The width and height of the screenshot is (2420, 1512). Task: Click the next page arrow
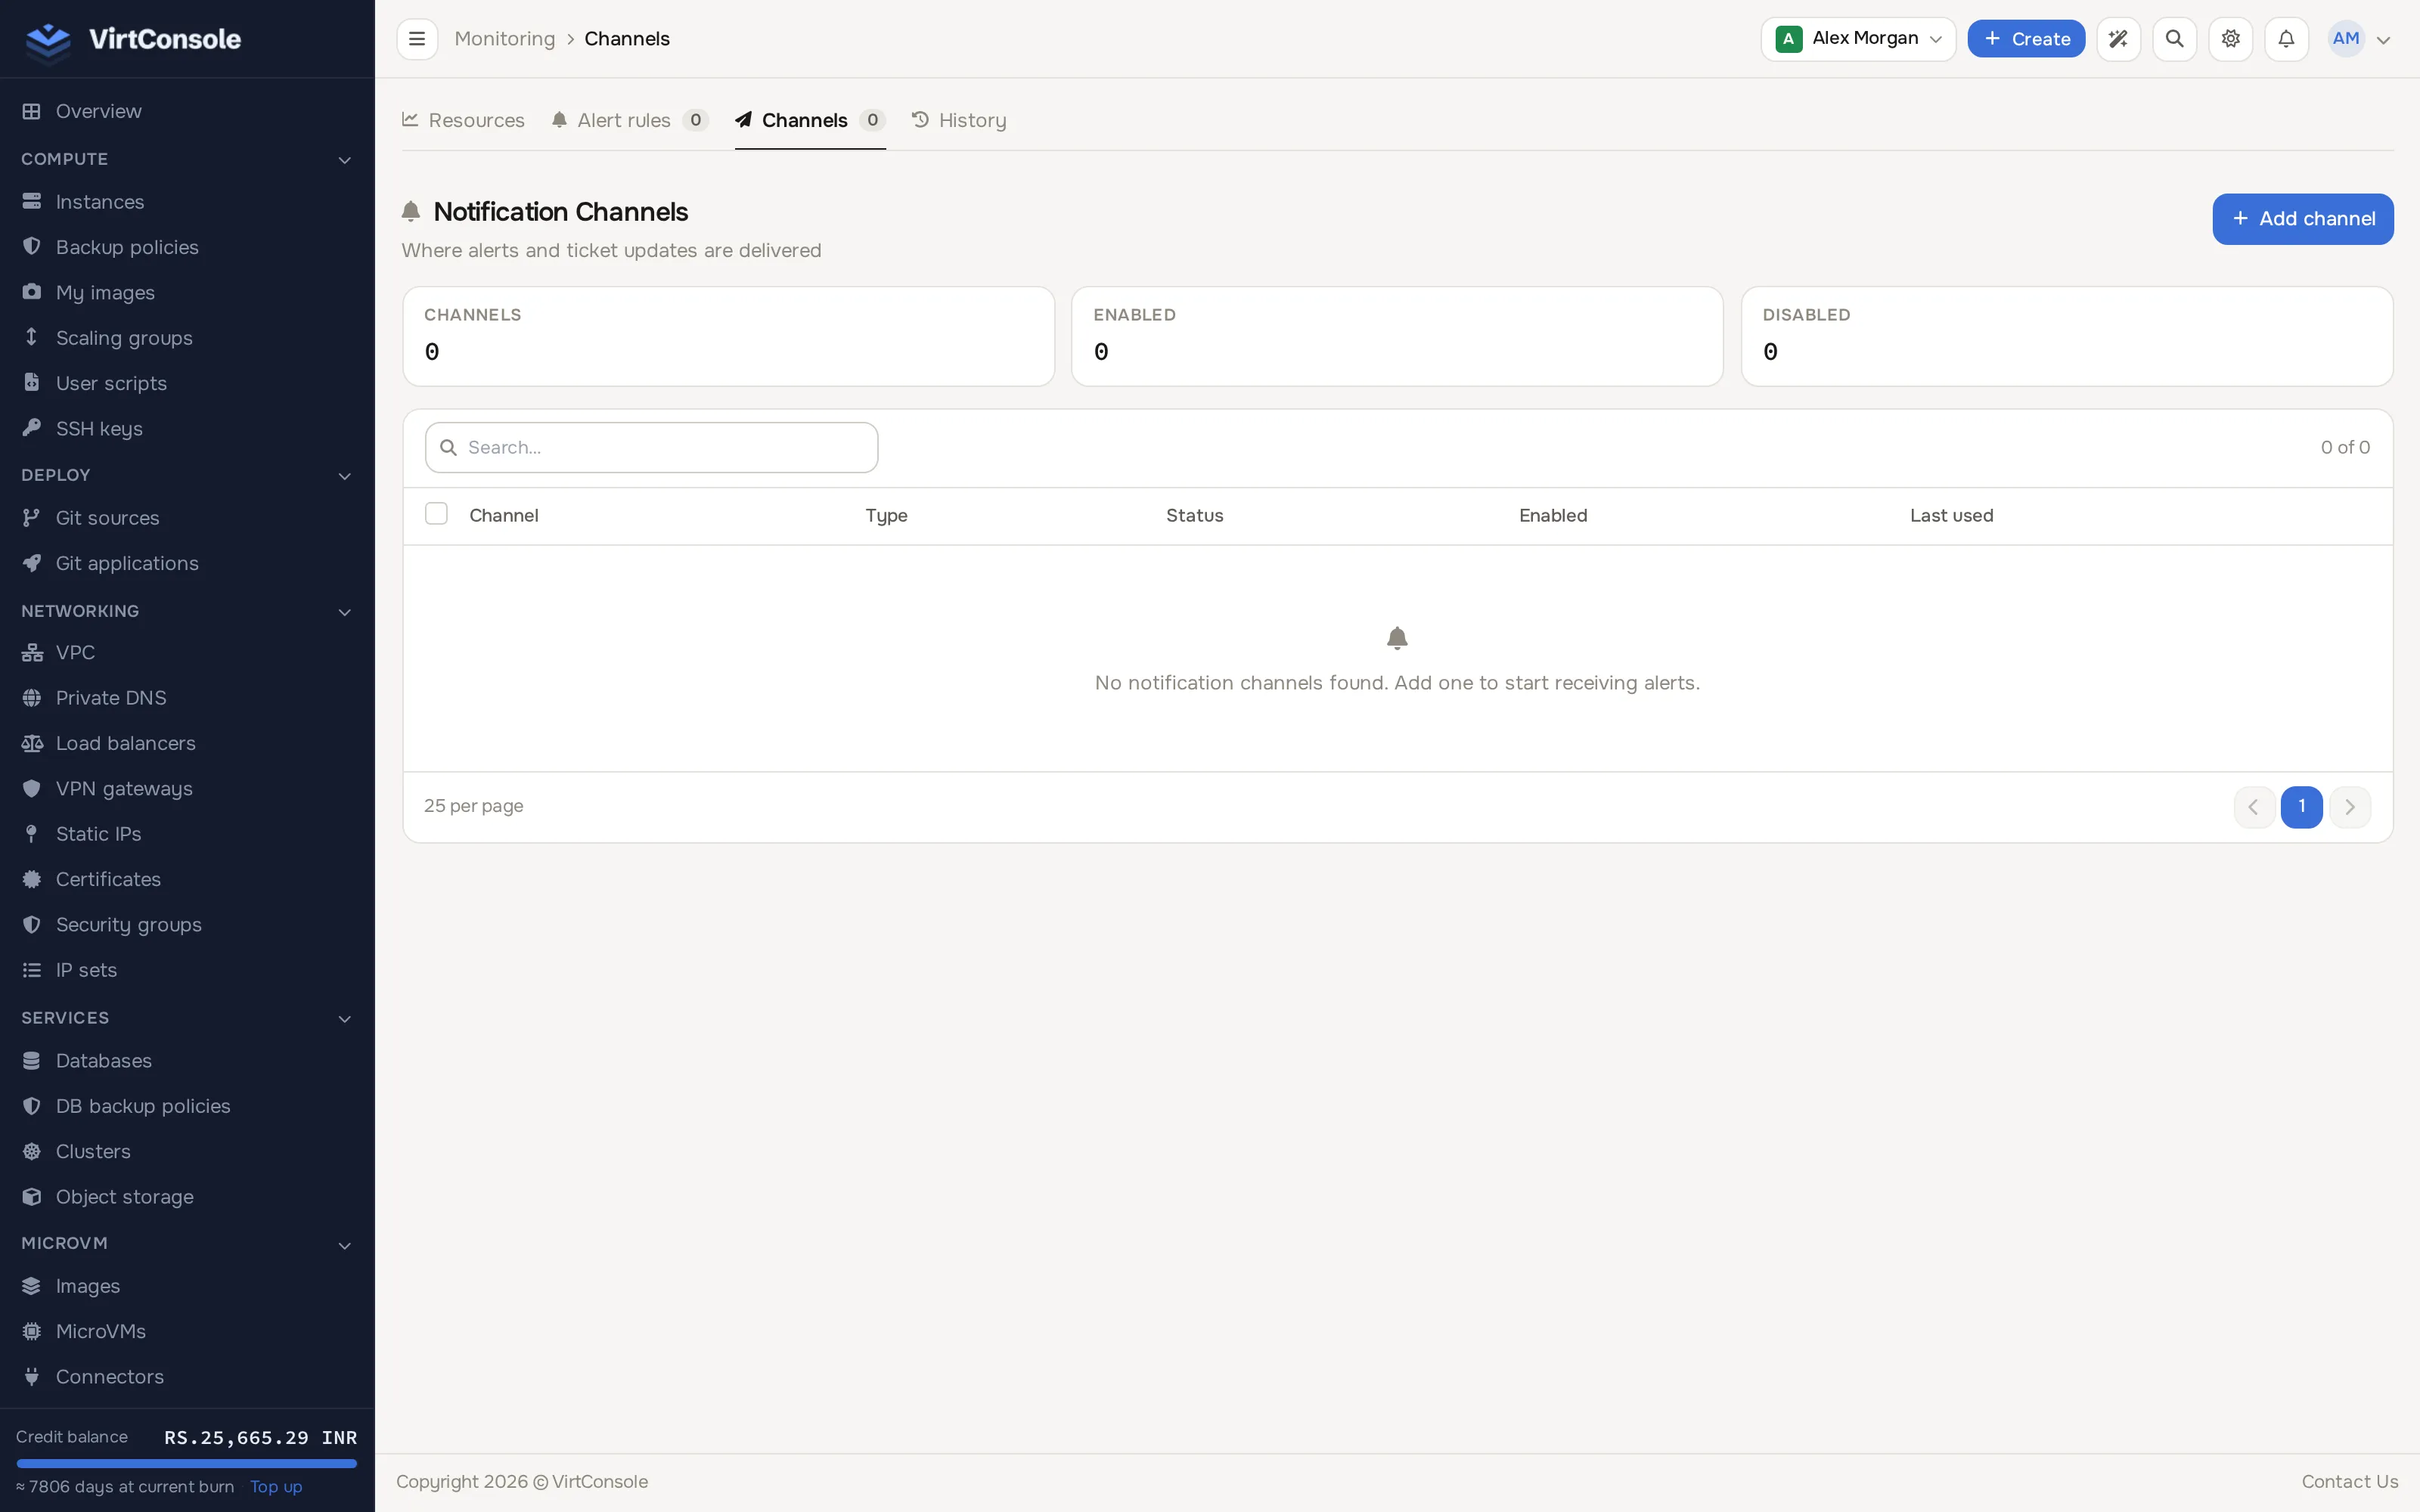[x=2349, y=806]
